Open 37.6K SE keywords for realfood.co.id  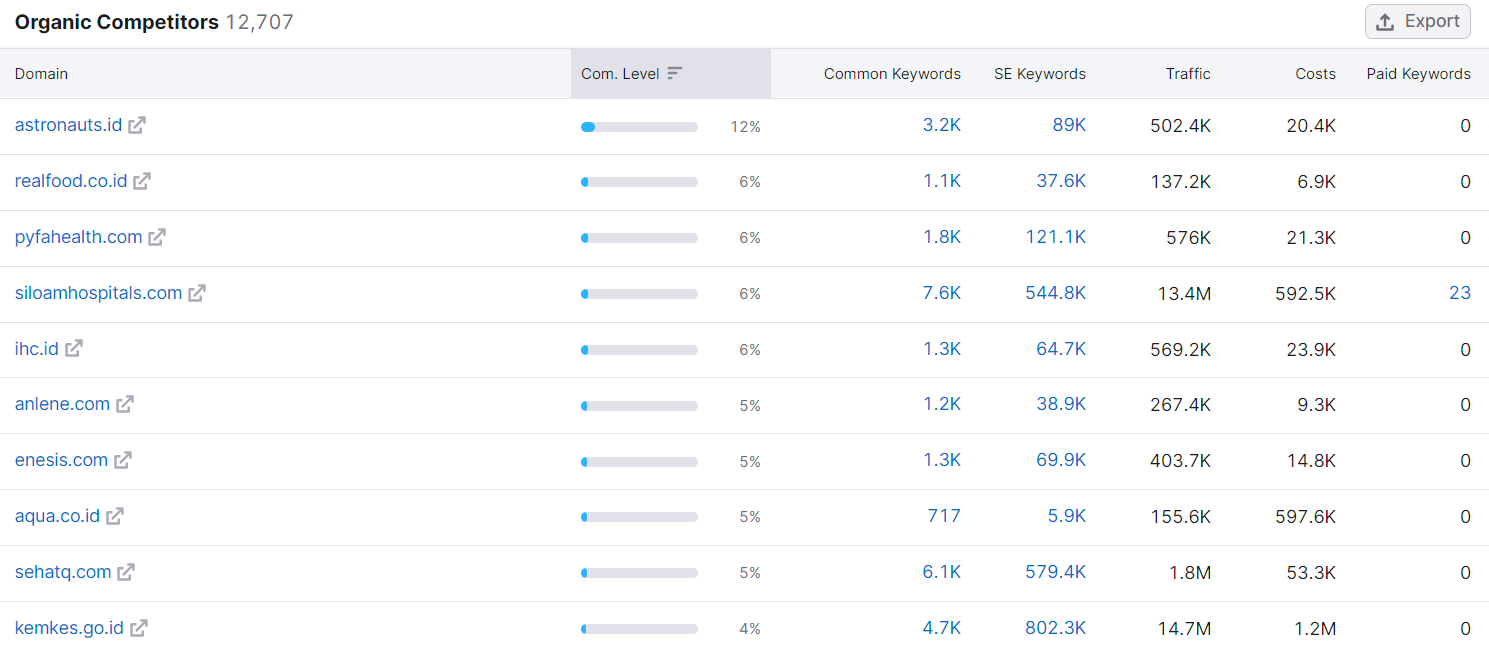coord(1061,181)
